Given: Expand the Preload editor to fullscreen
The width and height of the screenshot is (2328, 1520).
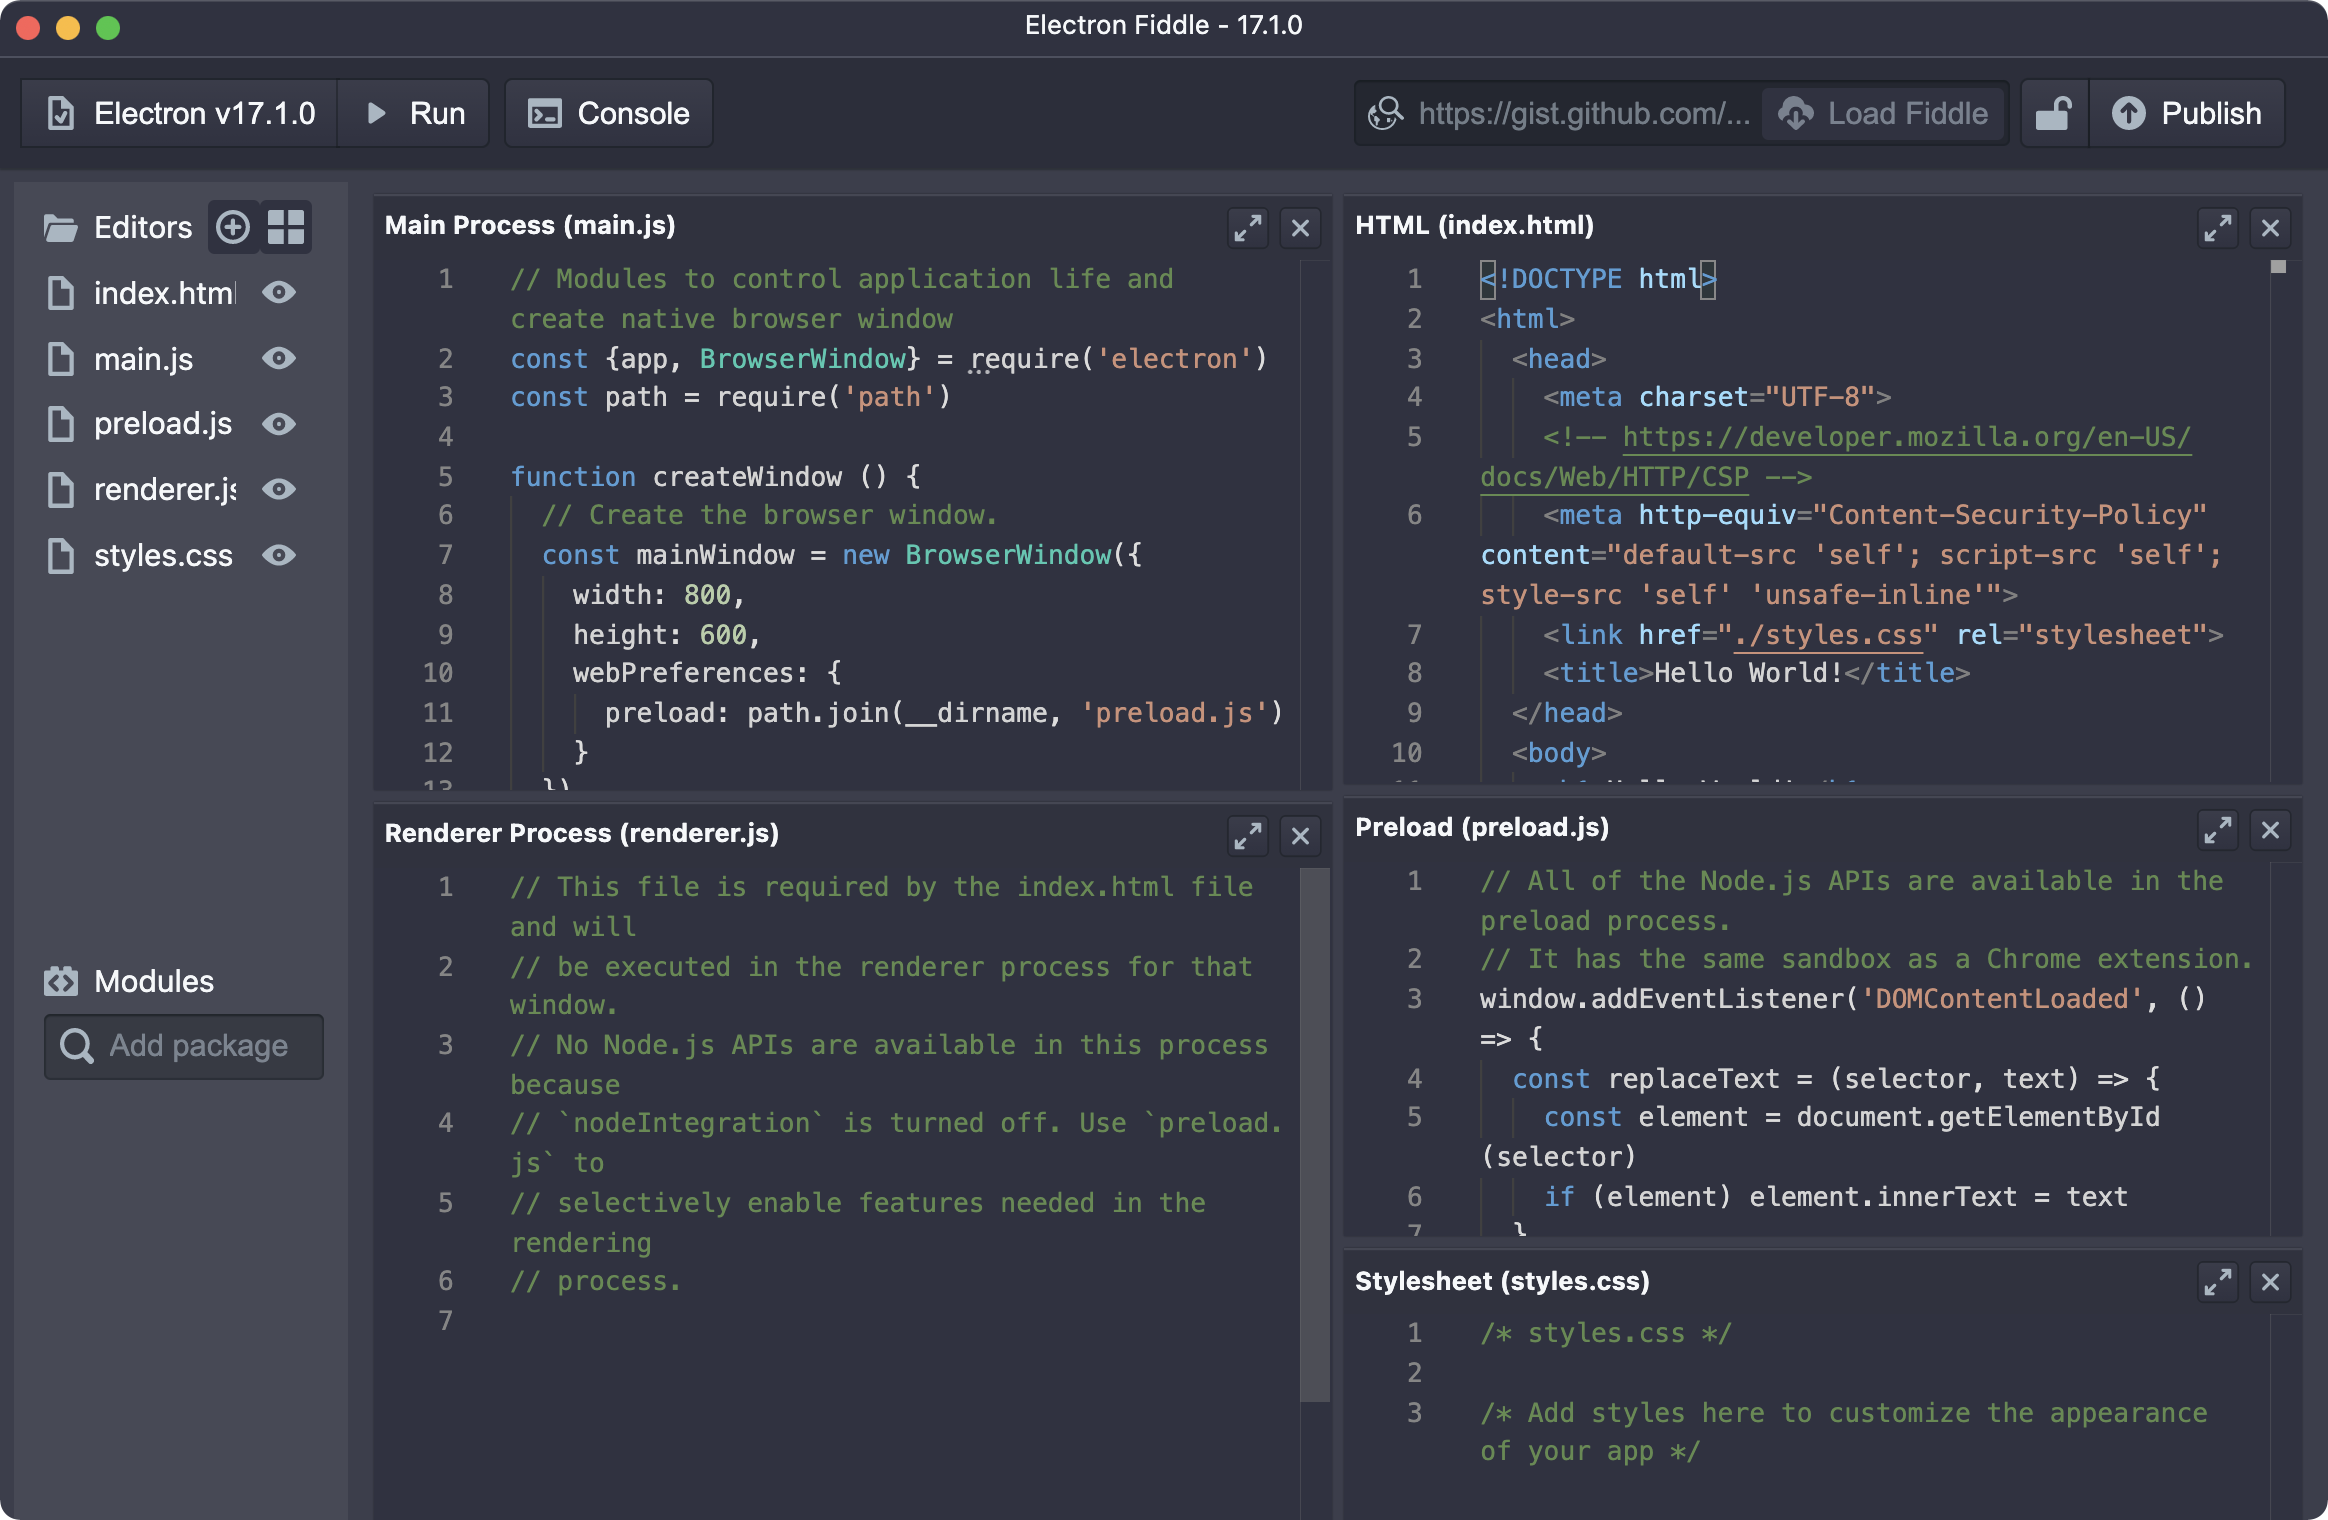Looking at the screenshot, I should click(2218, 830).
